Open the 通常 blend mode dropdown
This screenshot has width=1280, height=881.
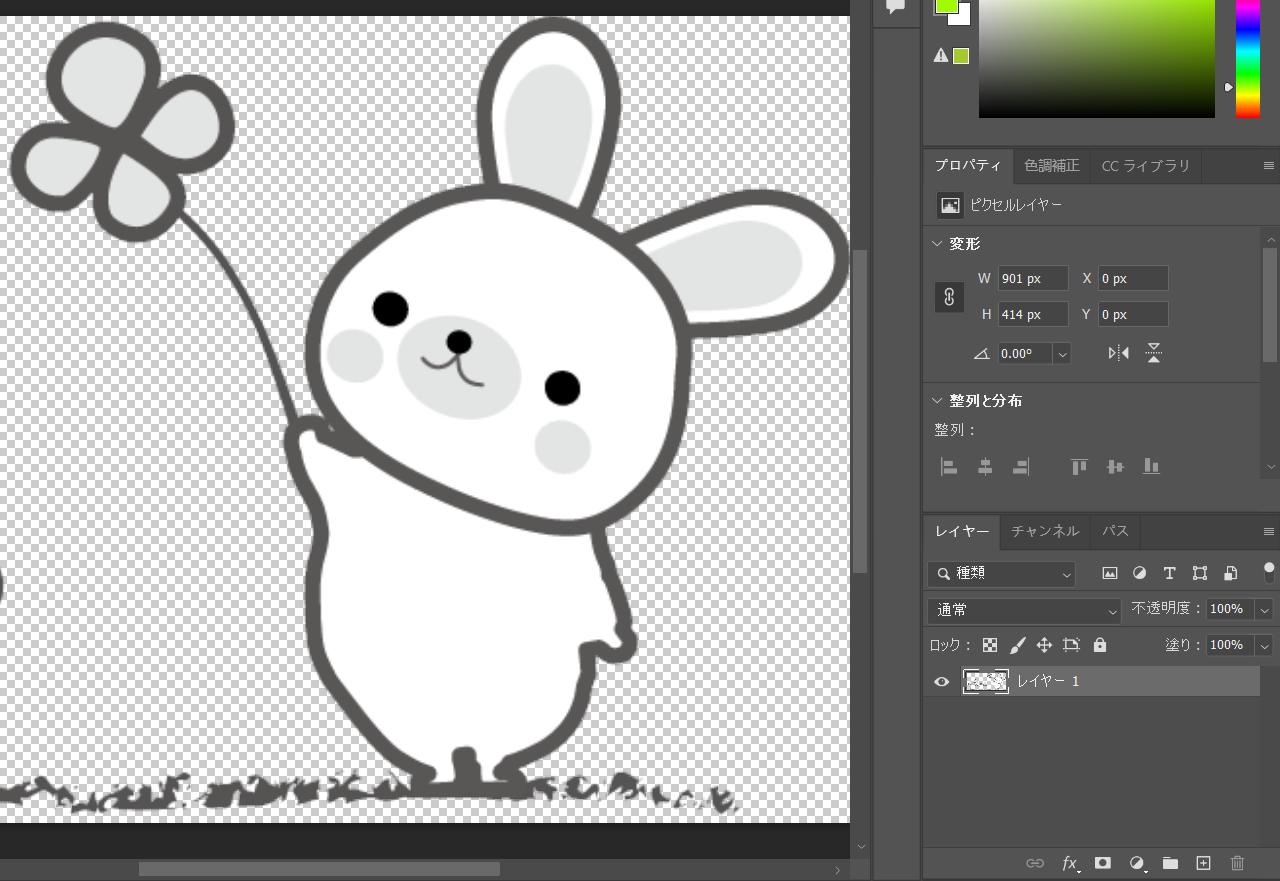(x=1024, y=610)
